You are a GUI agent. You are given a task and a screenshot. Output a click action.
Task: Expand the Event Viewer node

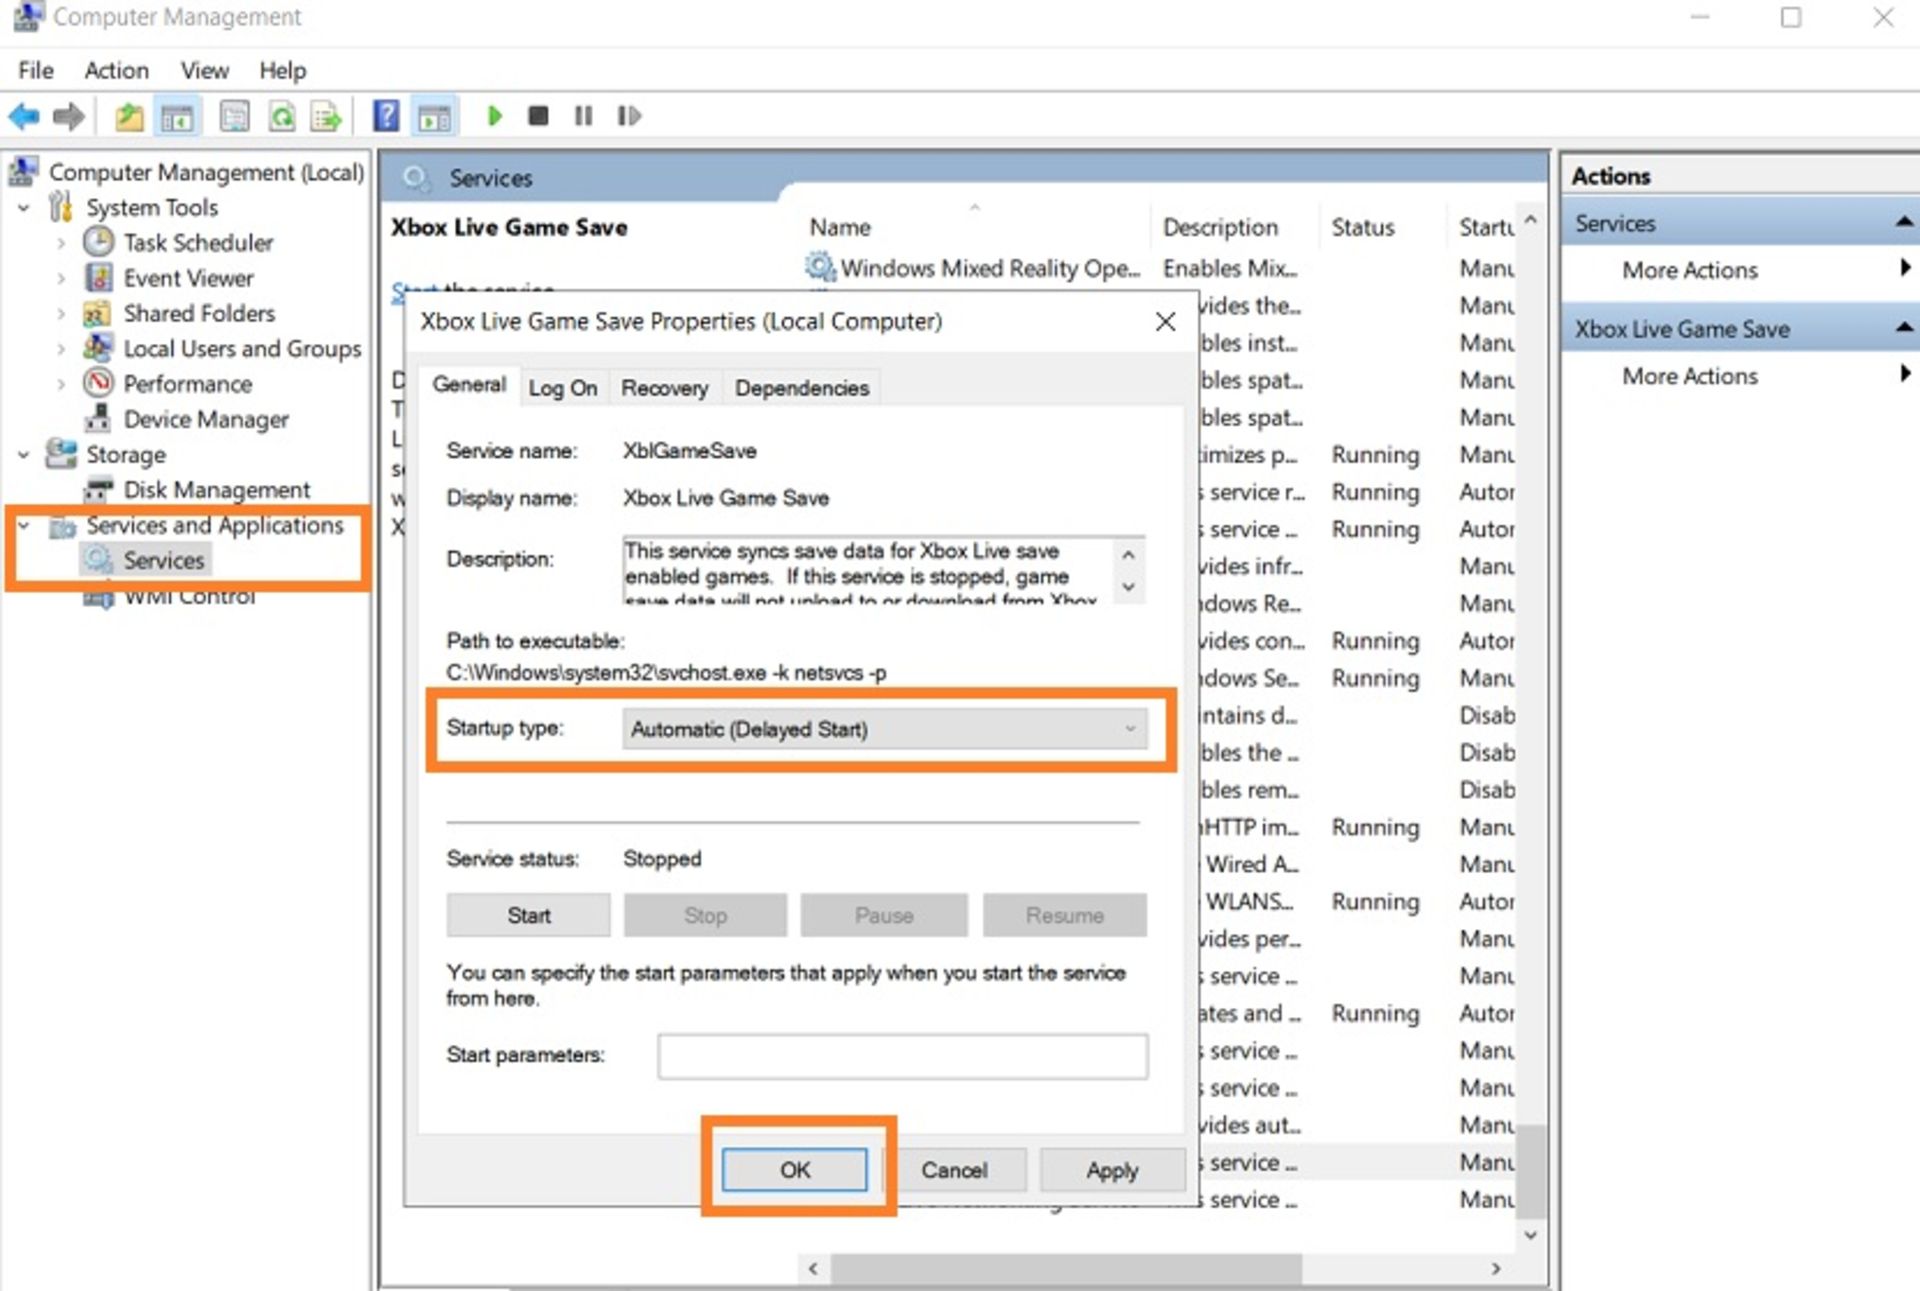tap(61, 278)
